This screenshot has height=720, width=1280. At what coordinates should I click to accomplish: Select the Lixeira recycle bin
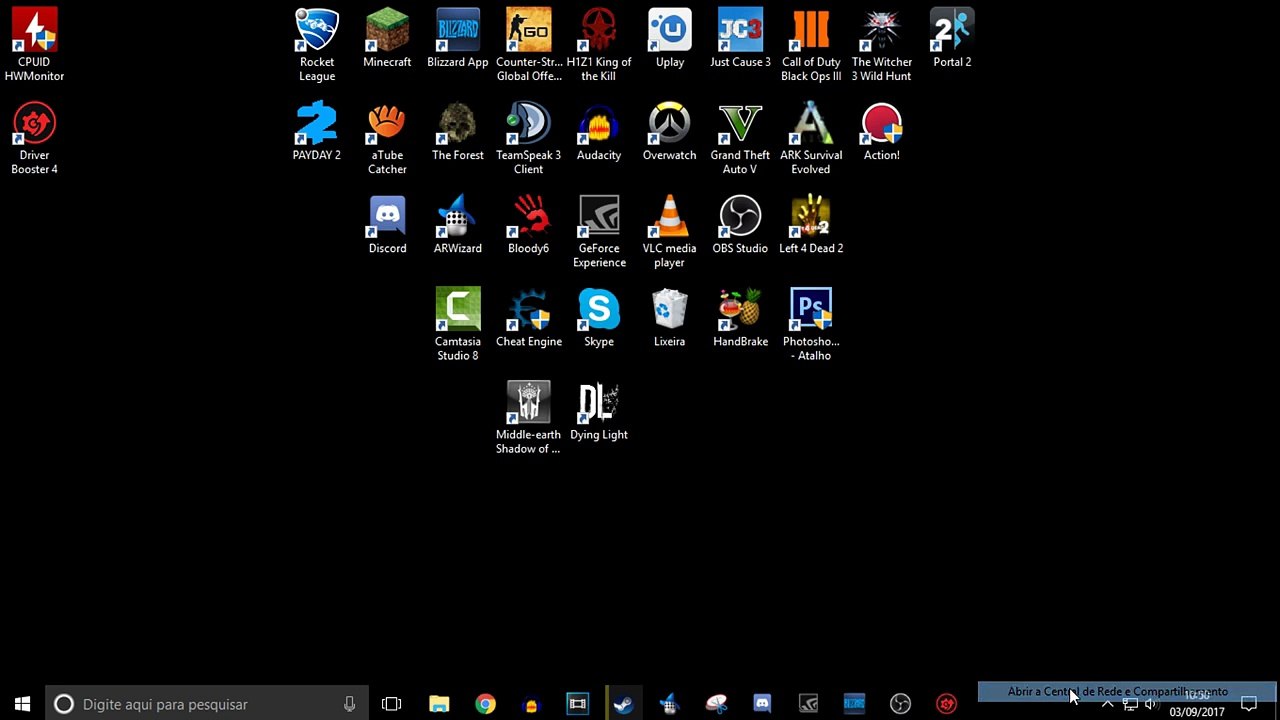point(670,317)
